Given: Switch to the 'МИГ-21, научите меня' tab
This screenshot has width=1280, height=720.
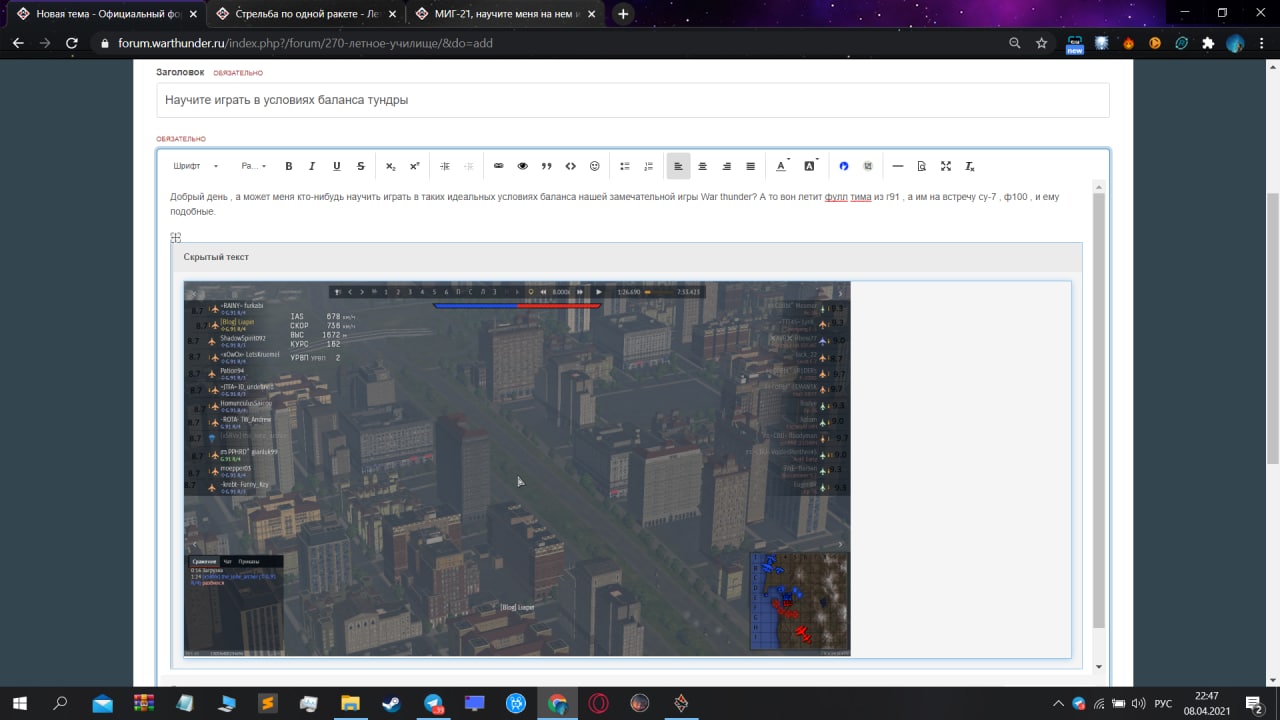Looking at the screenshot, I should 506,14.
